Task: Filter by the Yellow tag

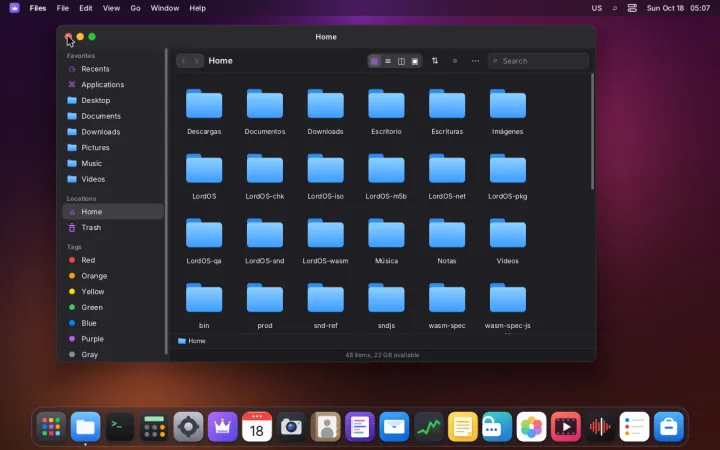Action: [112, 292]
